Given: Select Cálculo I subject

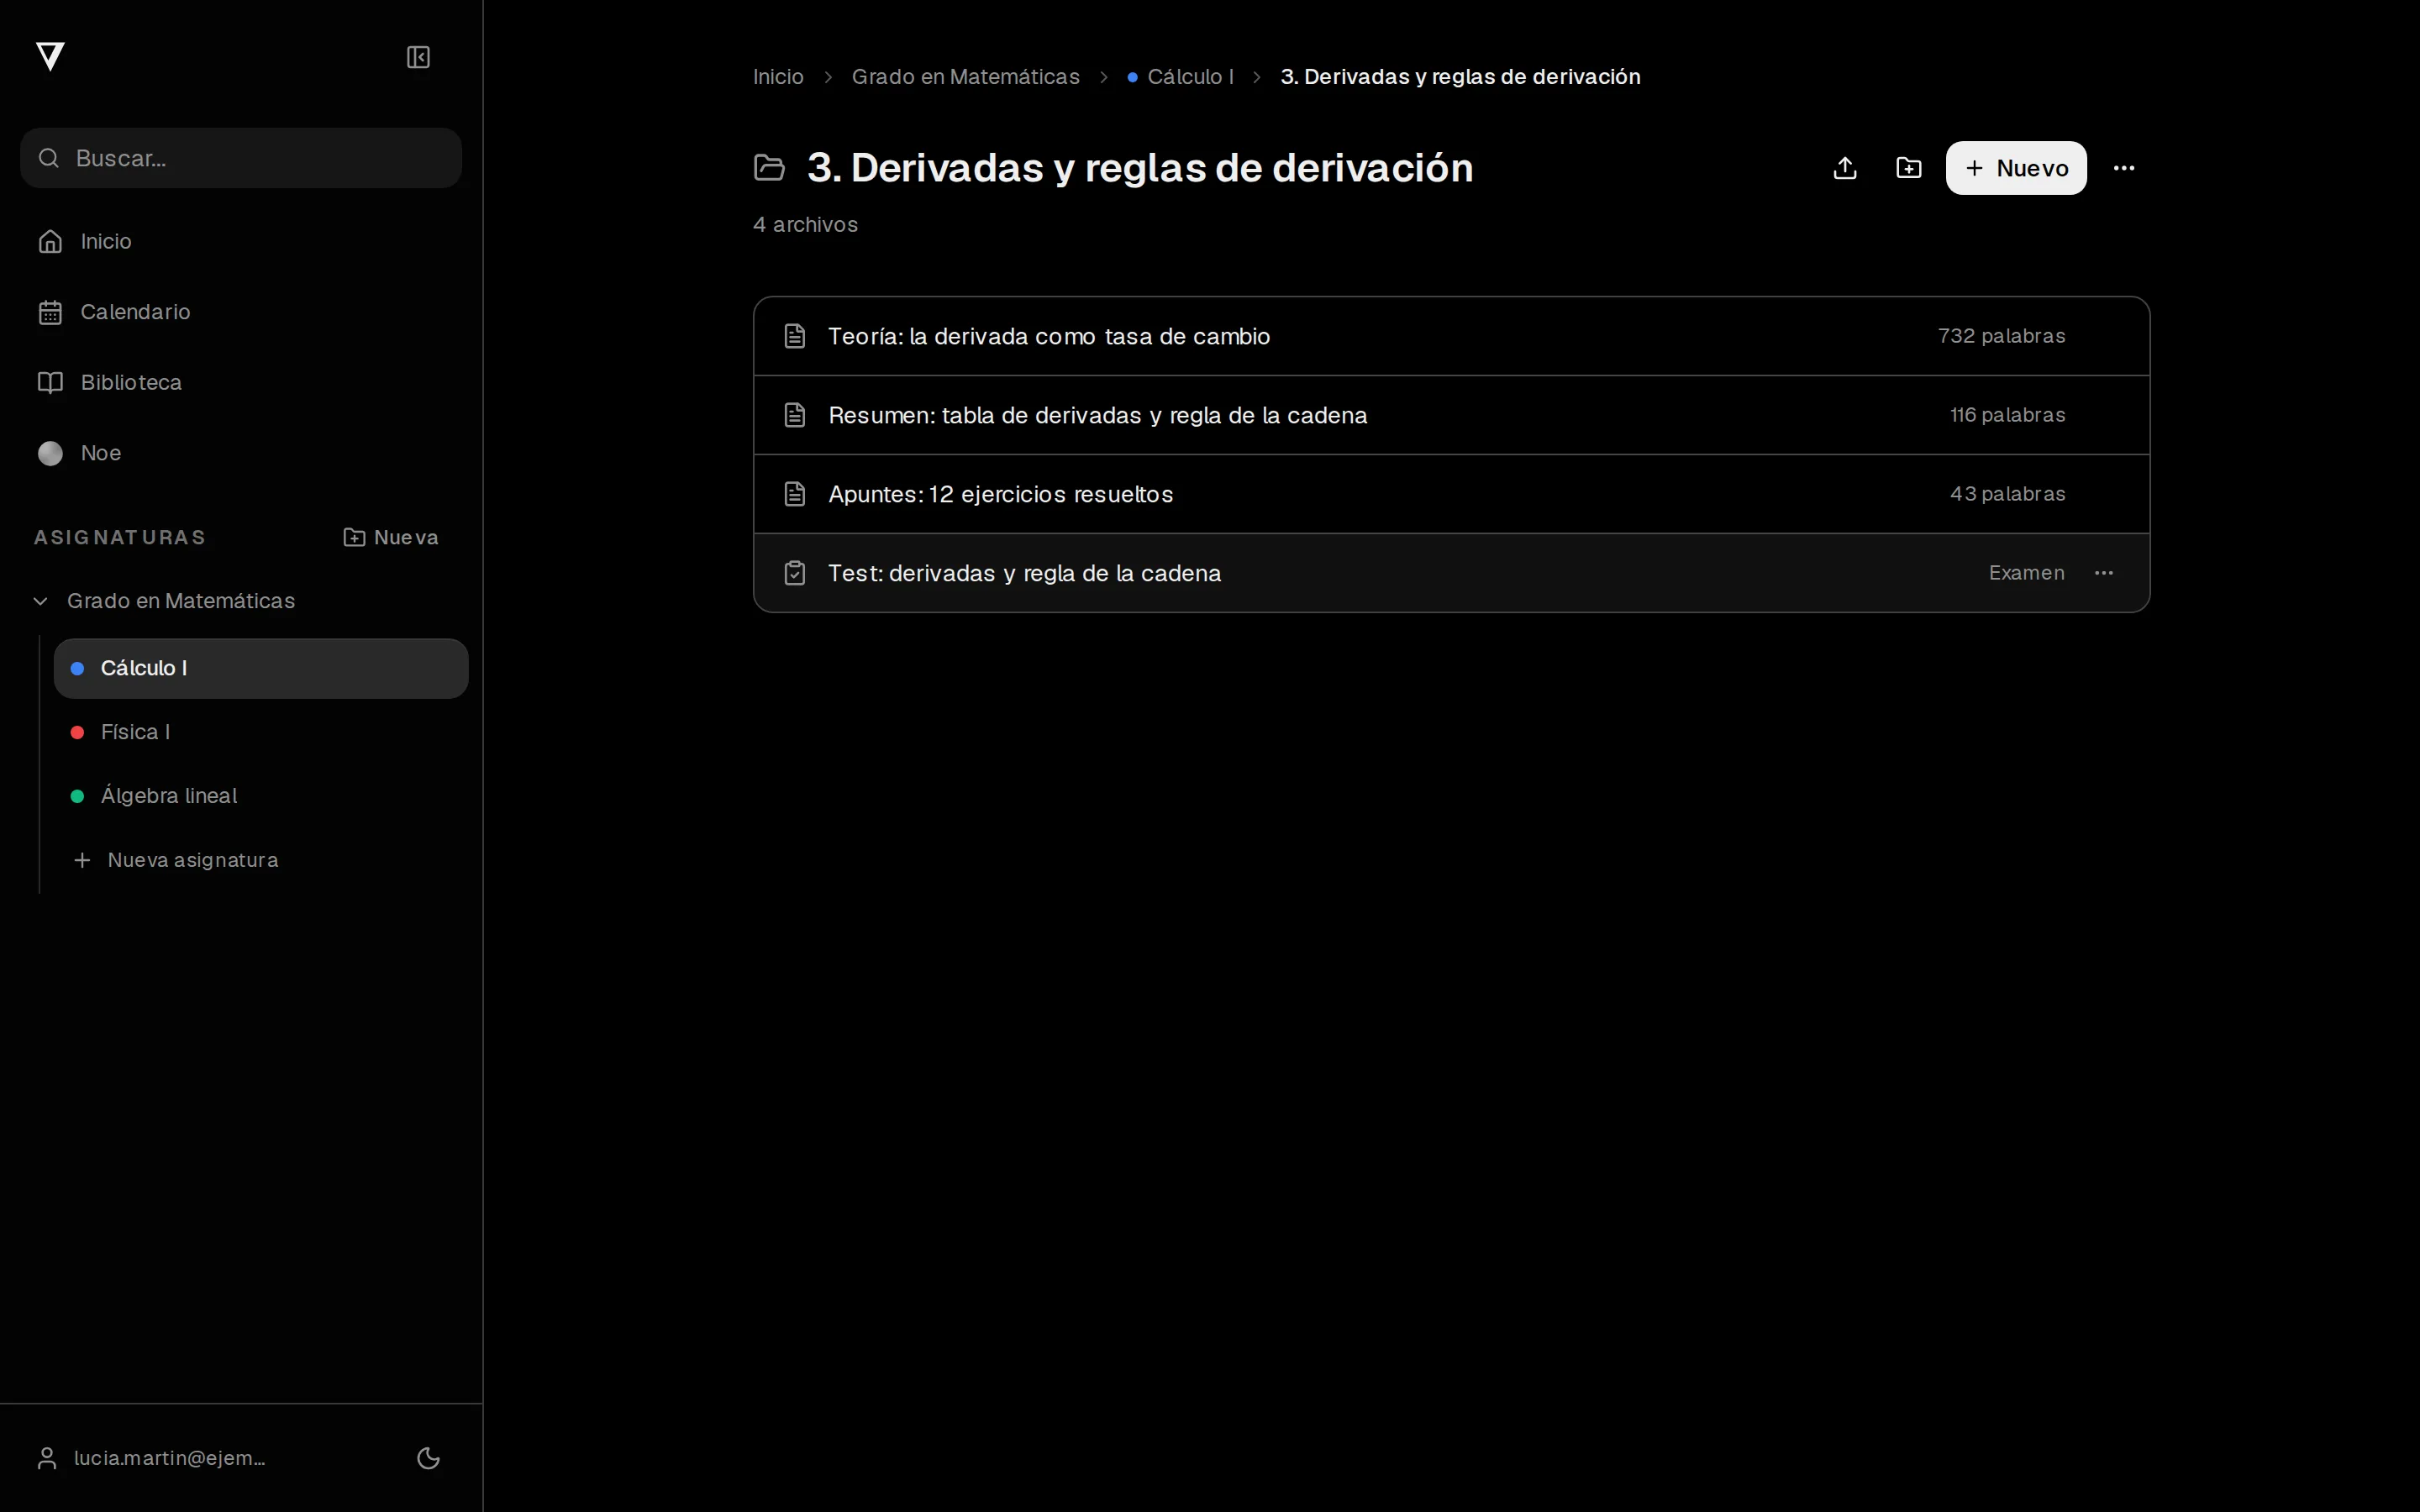Looking at the screenshot, I should click(261, 668).
